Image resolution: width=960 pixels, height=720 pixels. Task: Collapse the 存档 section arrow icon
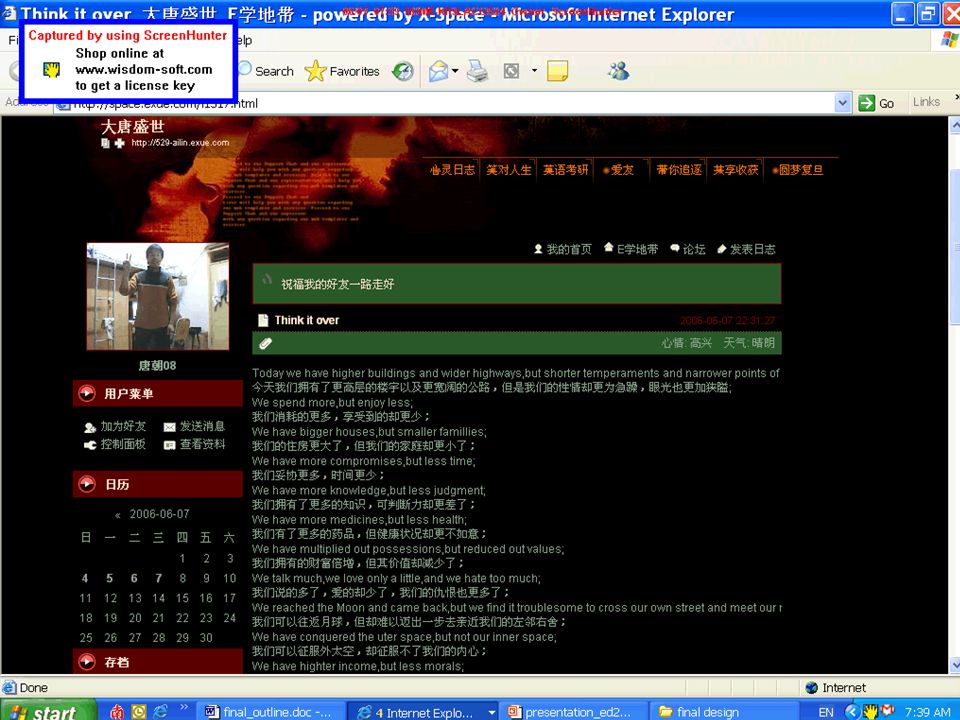[x=87, y=661]
